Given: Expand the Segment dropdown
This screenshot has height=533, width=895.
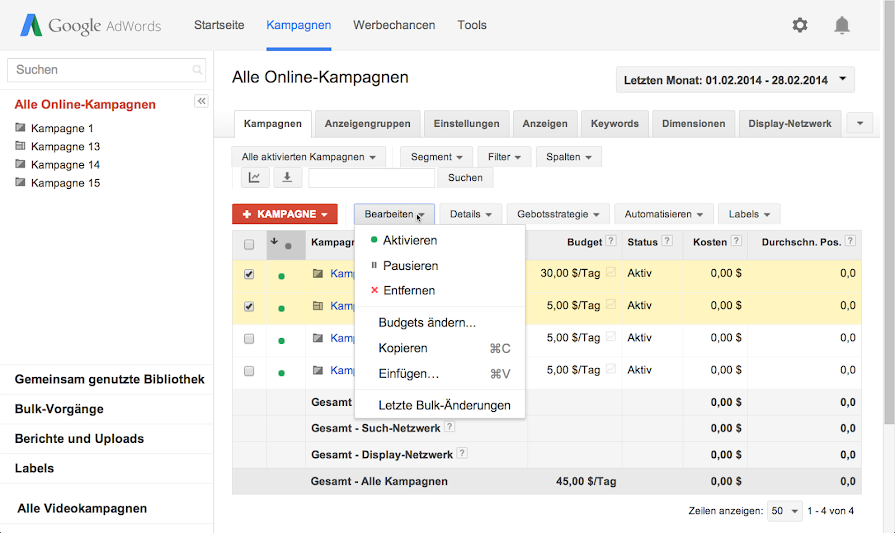Looking at the screenshot, I should click(437, 157).
